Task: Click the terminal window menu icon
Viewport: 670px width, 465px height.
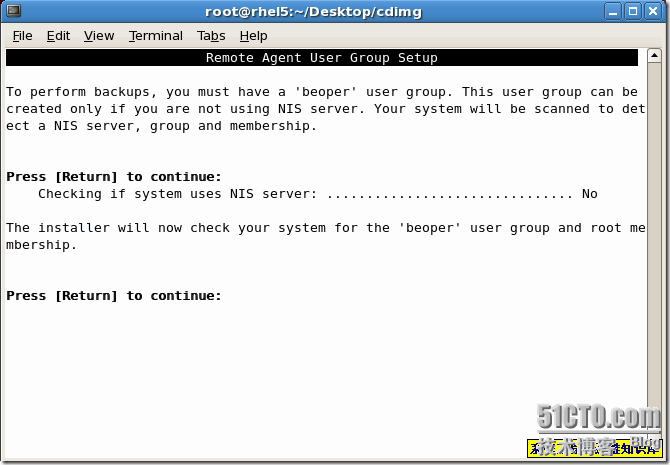Action: [x=13, y=10]
